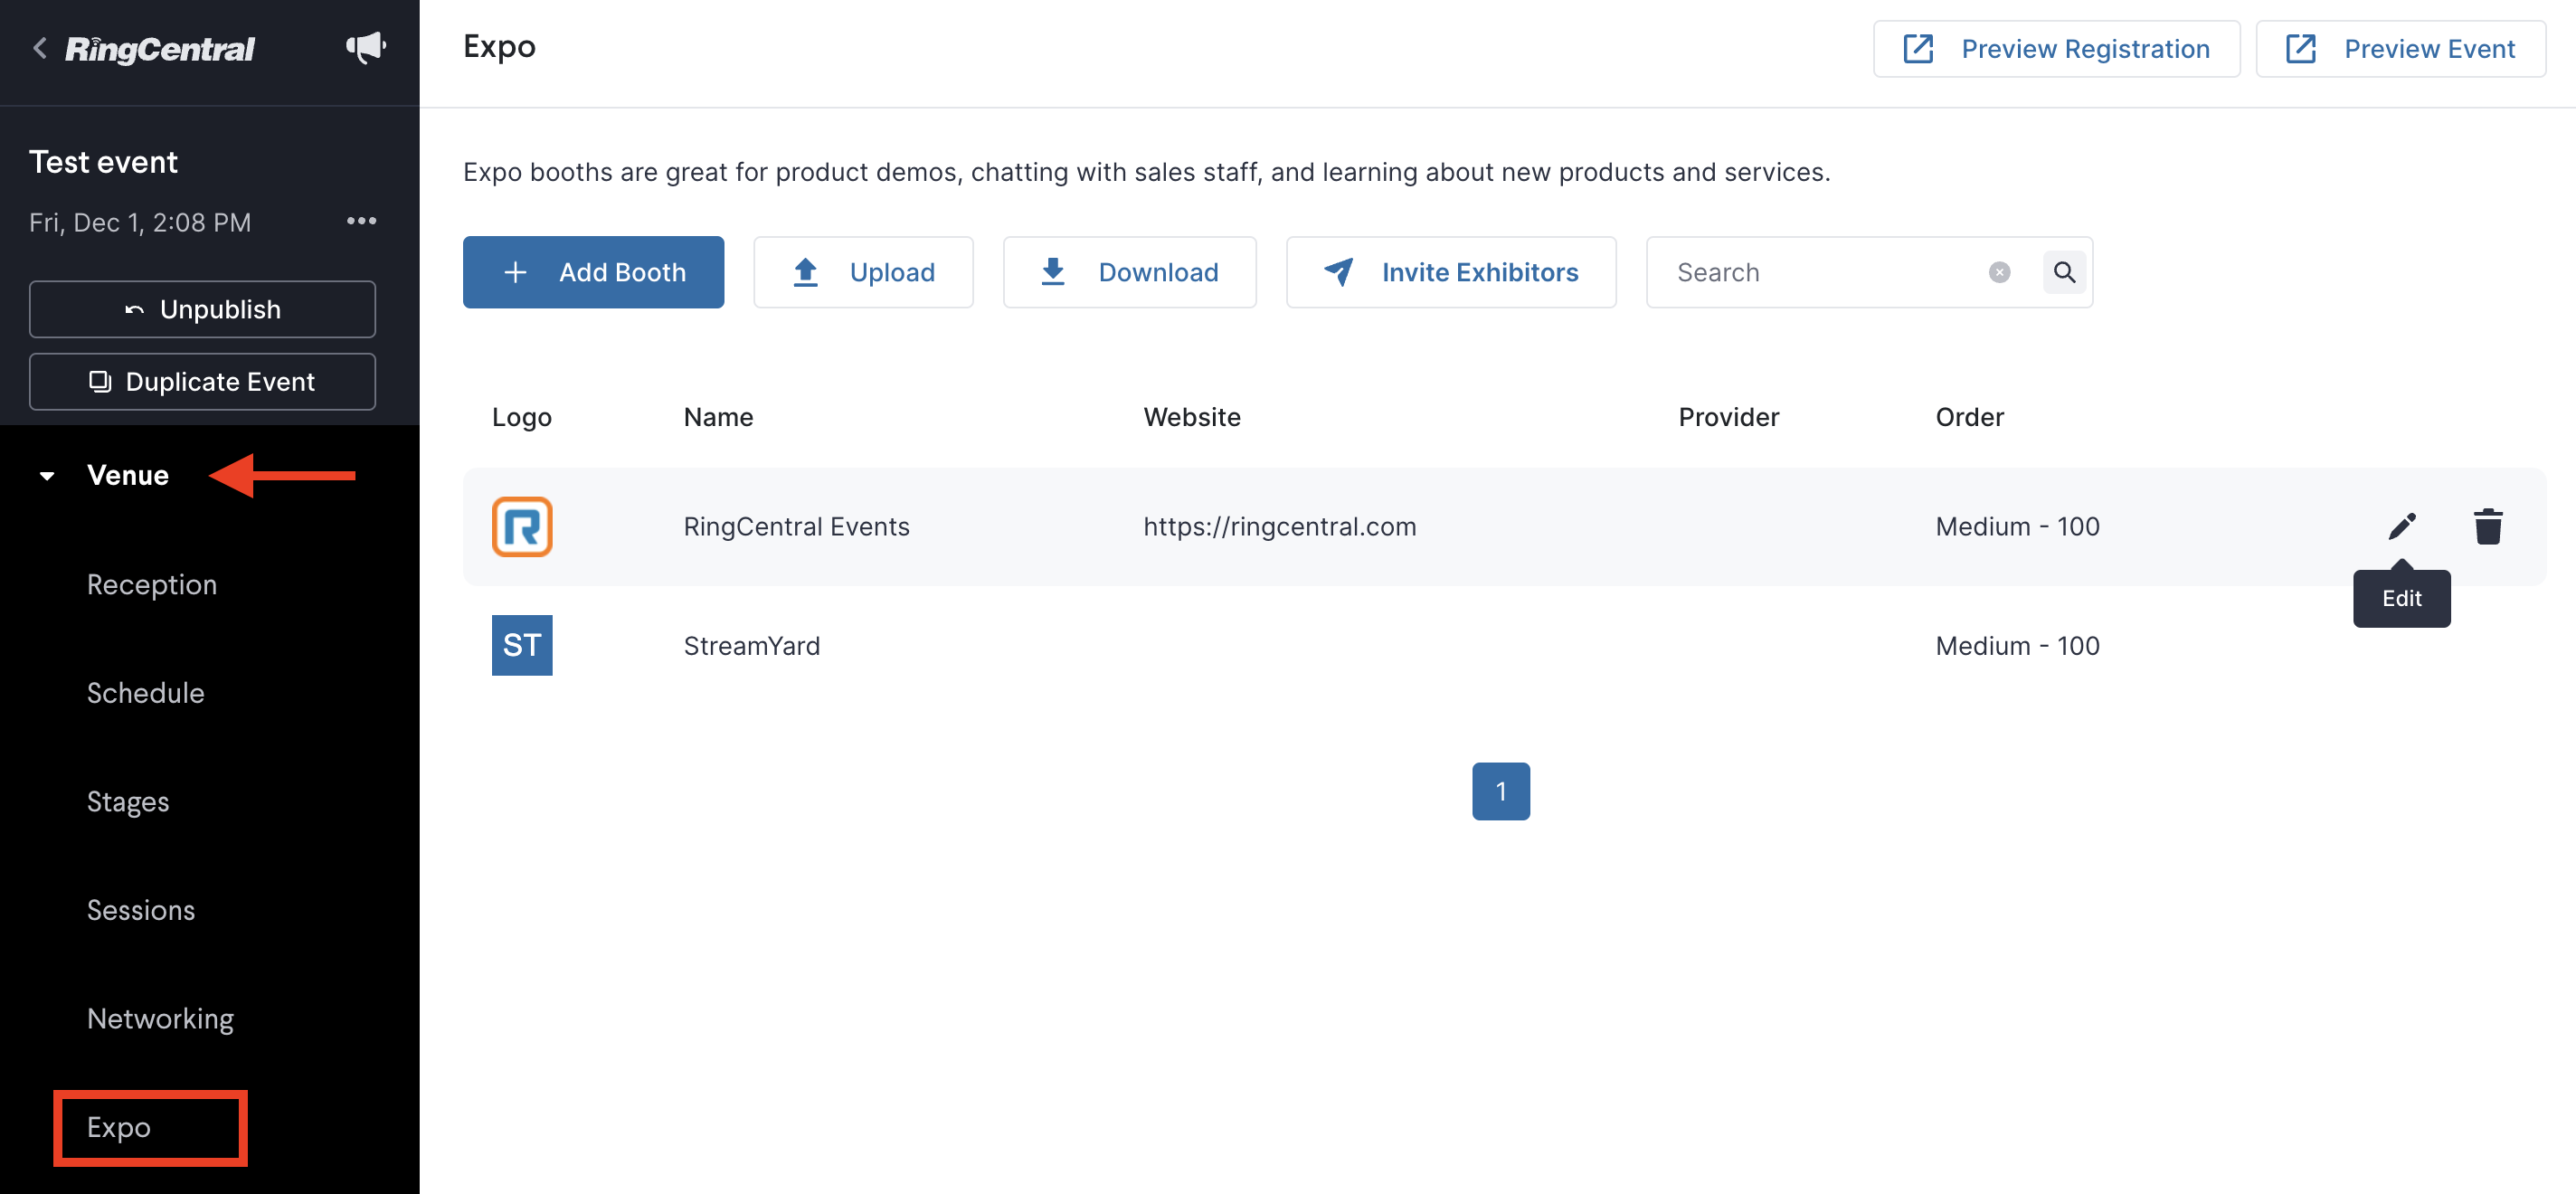The height and width of the screenshot is (1194, 2576).
Task: Click the Add Booth button
Action: (x=593, y=272)
